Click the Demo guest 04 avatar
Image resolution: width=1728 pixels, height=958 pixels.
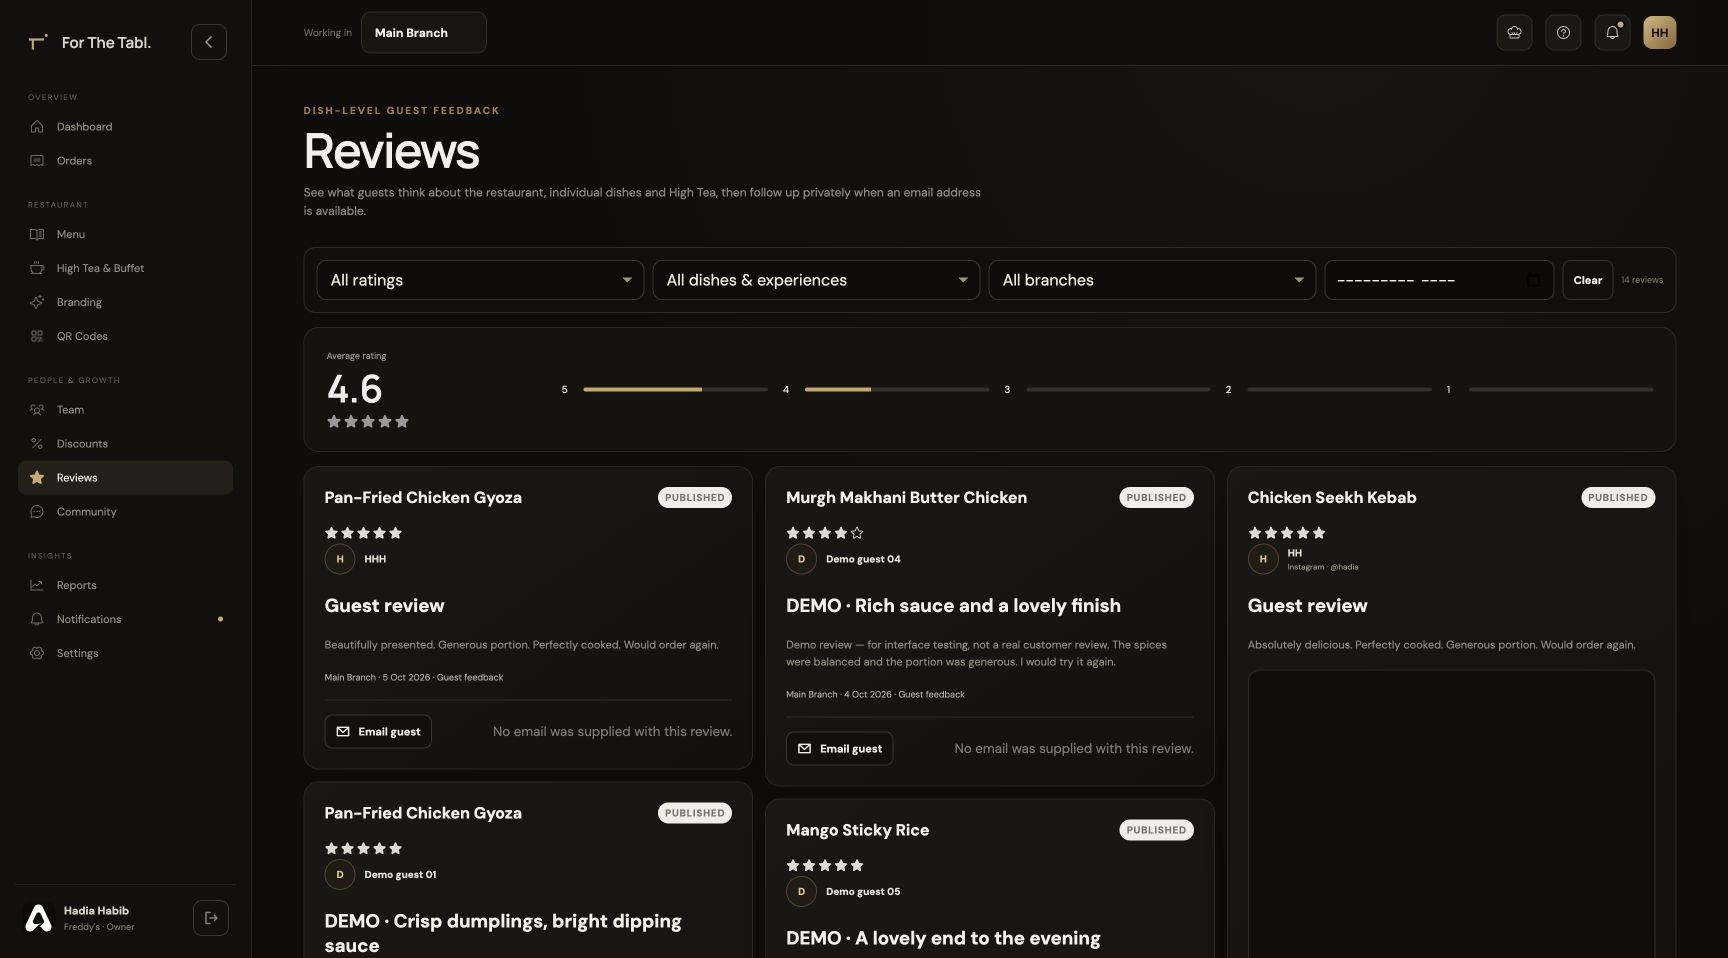[801, 559]
